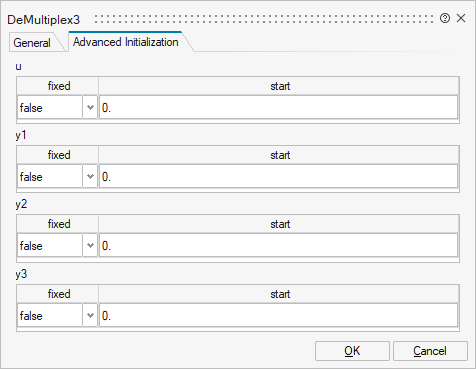Click the start value field for y3
The height and width of the screenshot is (369, 476).
[278, 315]
